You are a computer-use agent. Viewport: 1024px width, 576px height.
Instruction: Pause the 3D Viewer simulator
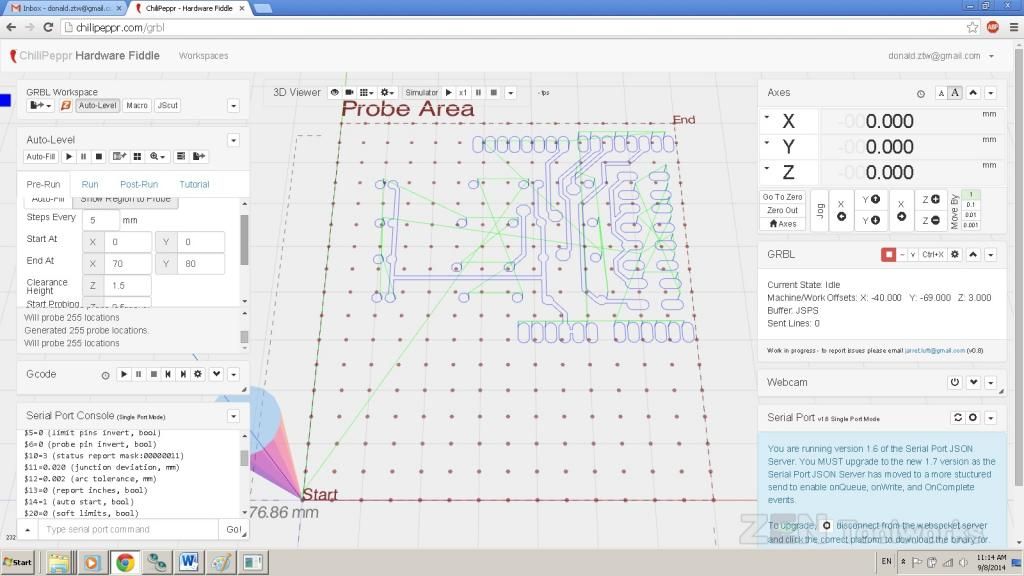click(478, 93)
